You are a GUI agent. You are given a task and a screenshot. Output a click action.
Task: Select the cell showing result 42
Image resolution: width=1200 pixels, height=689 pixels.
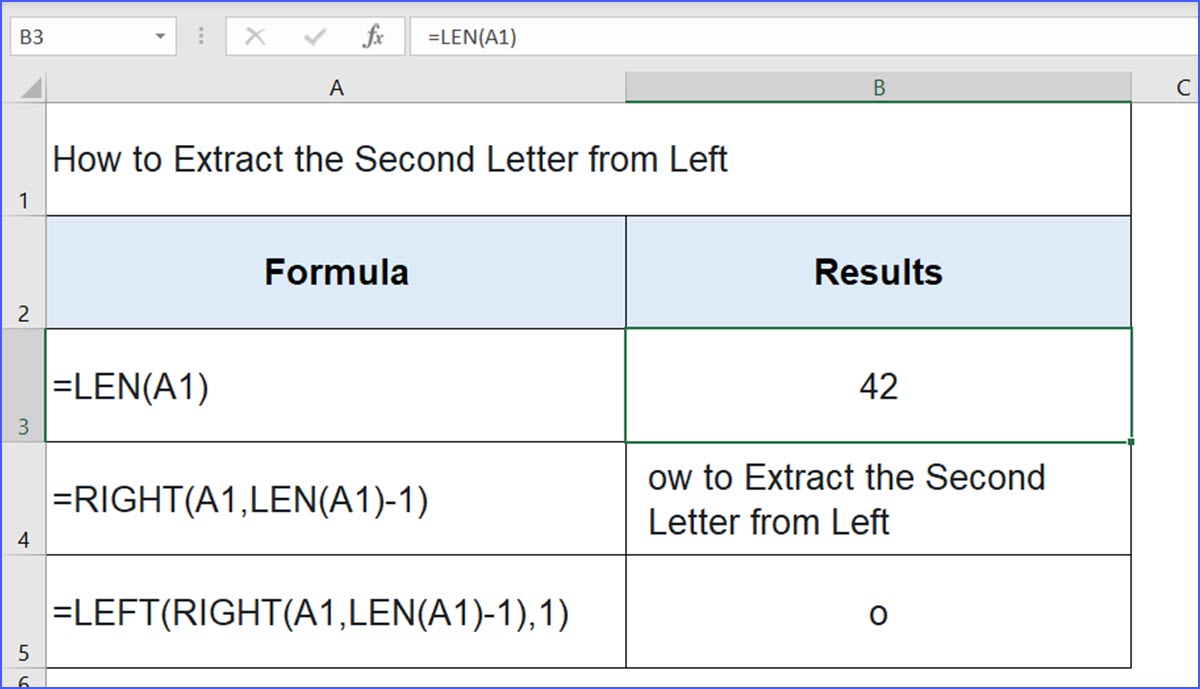pyautogui.click(x=878, y=387)
